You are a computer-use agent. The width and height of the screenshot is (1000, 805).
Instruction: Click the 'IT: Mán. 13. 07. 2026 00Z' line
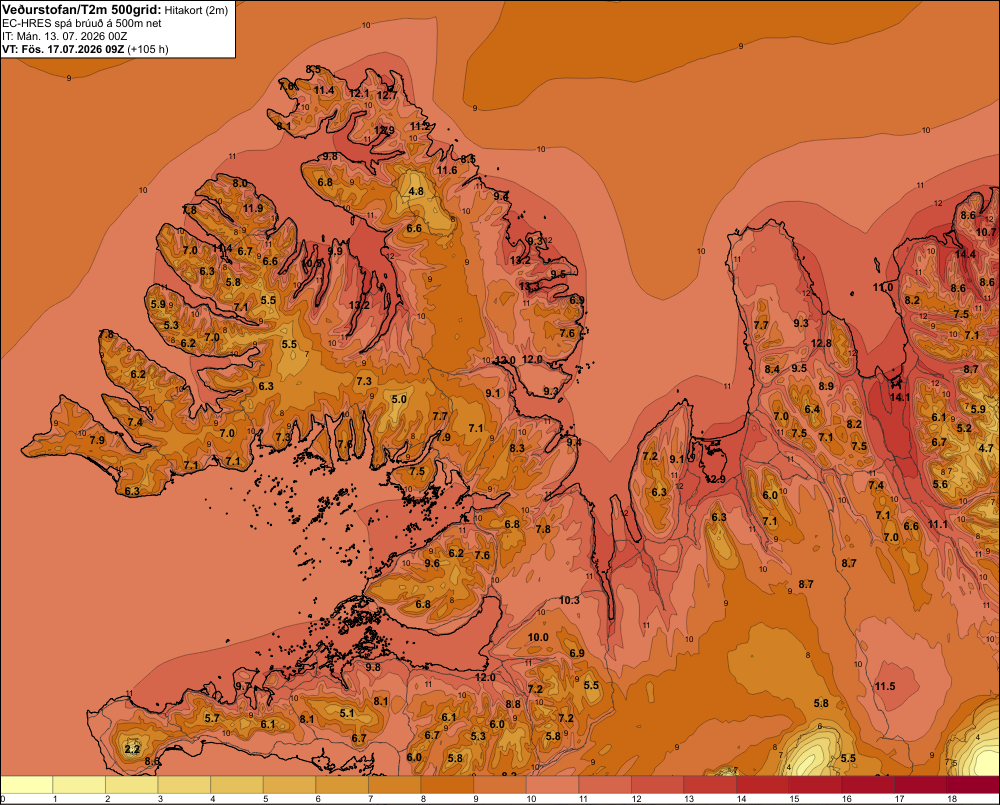64,36
